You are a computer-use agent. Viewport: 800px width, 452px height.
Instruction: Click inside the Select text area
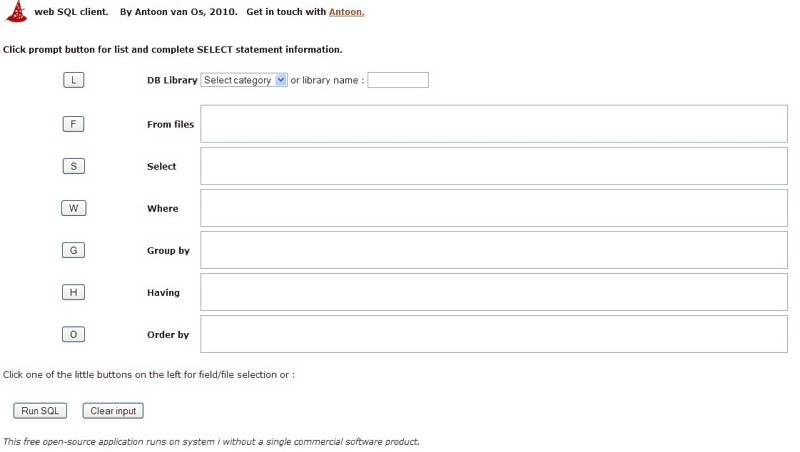[494, 166]
